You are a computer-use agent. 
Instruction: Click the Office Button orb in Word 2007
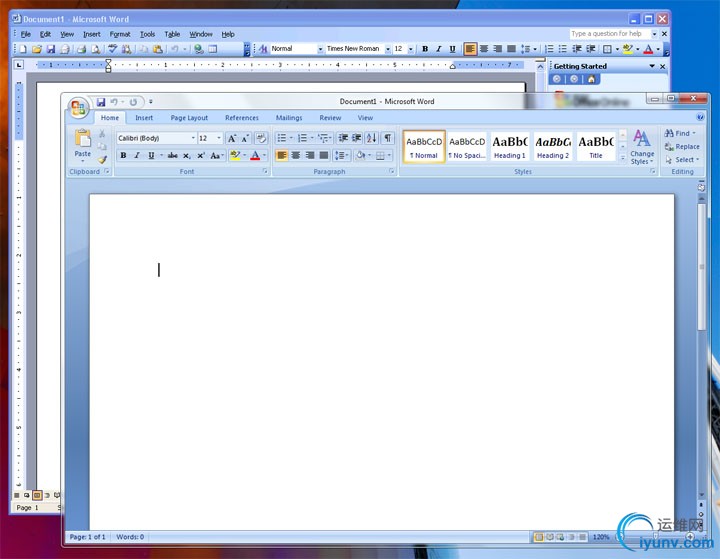(78, 108)
